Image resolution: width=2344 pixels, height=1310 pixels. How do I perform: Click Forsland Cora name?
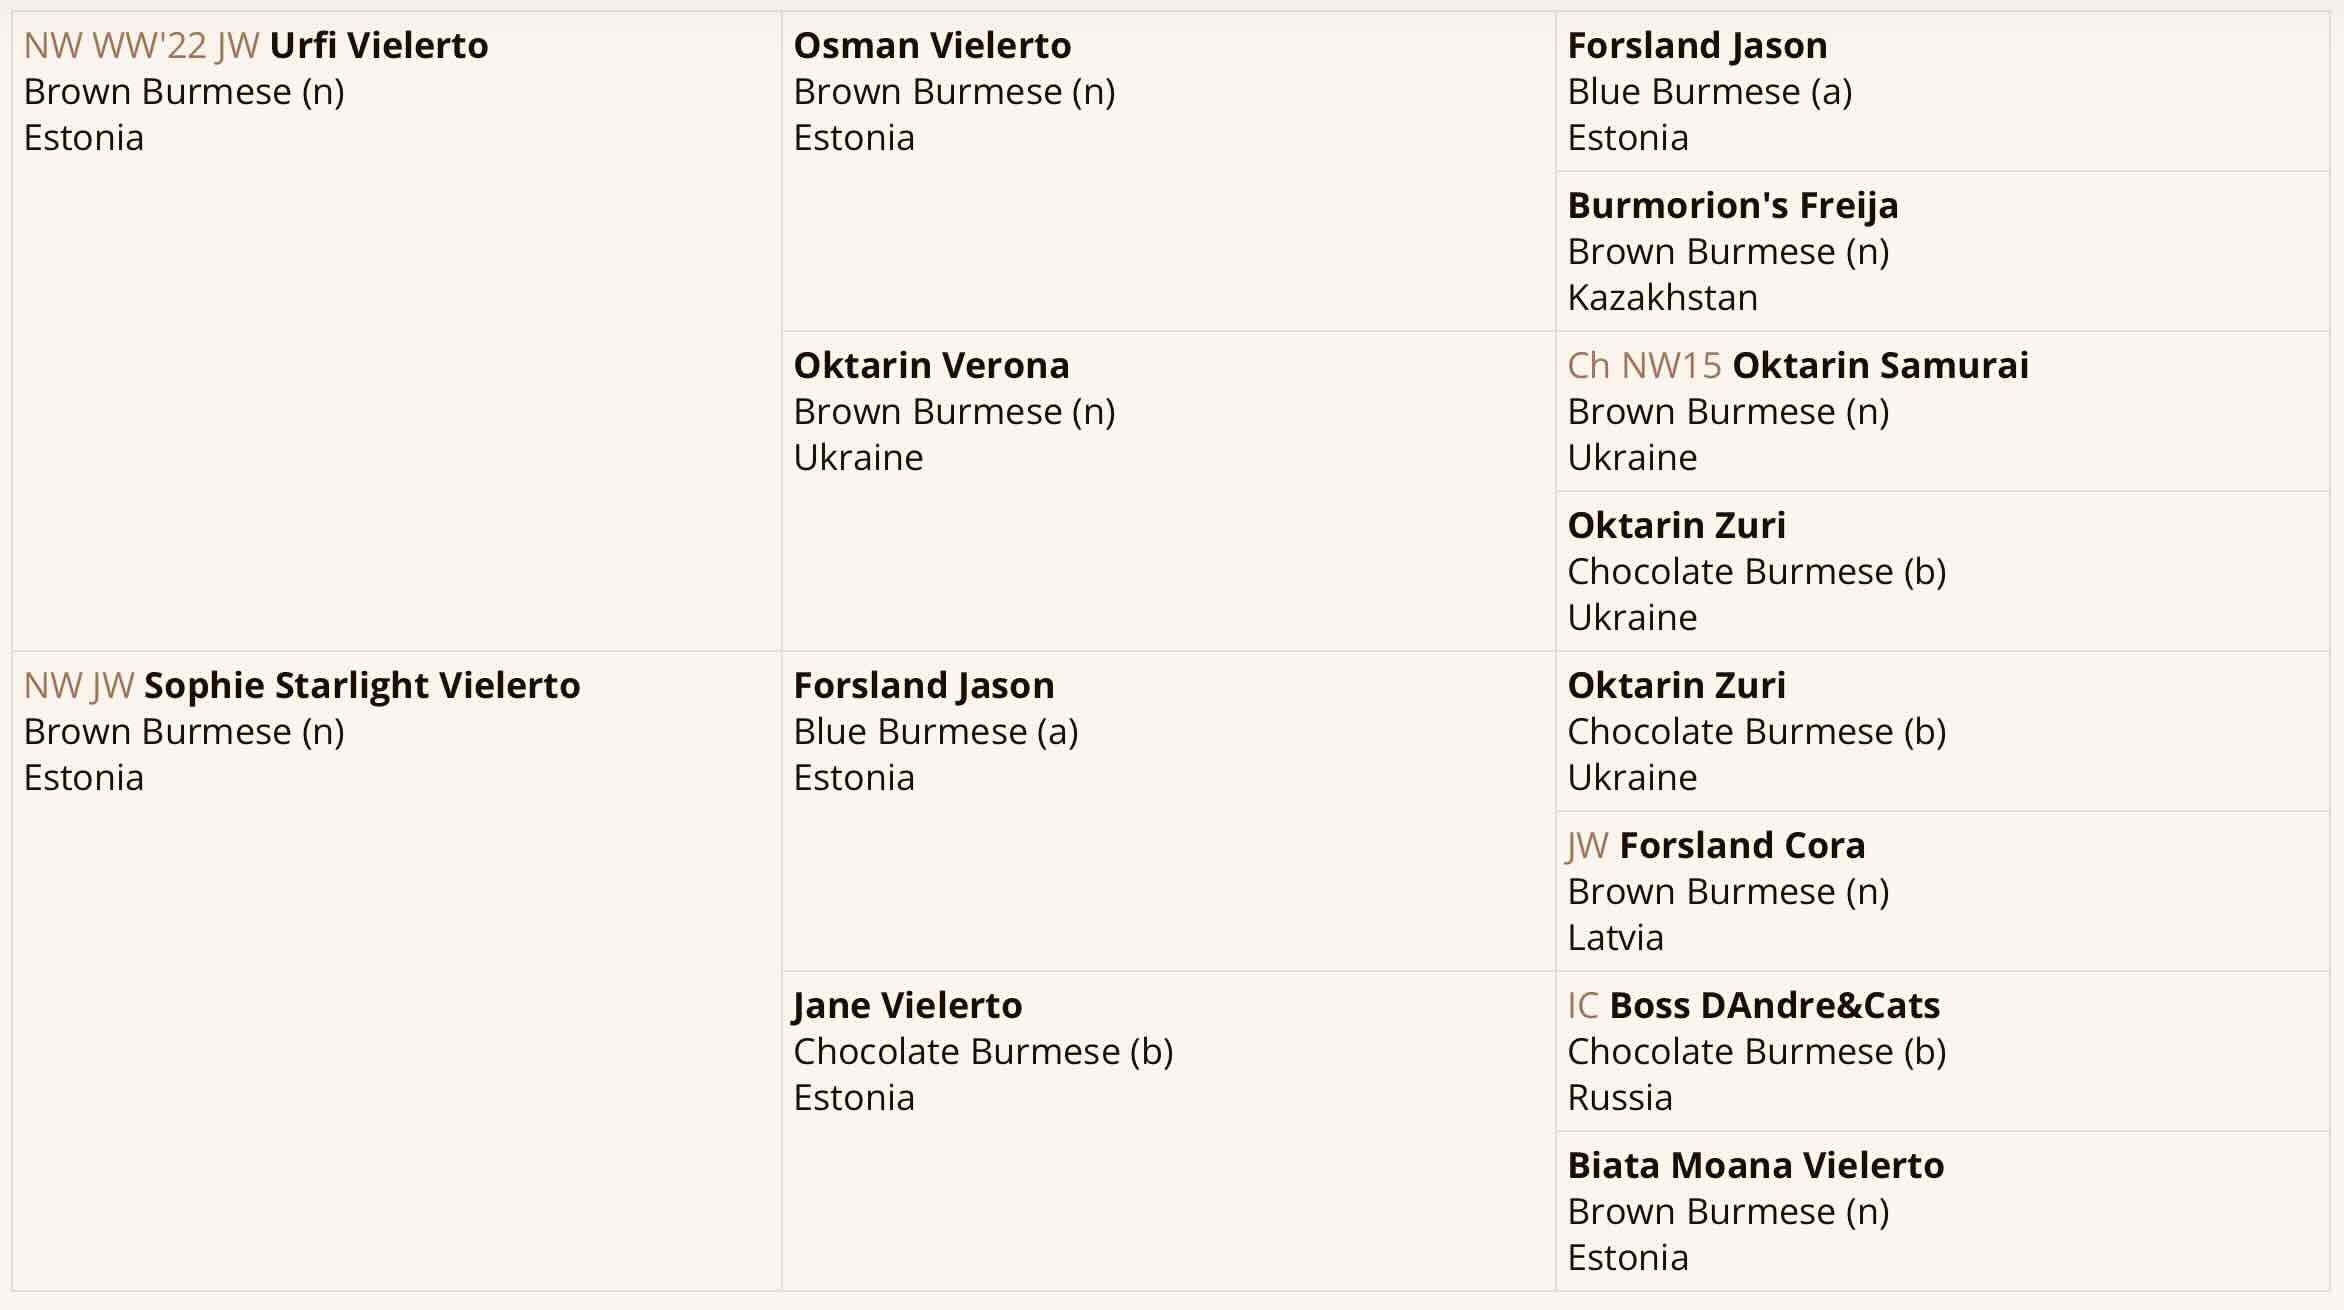click(x=1742, y=846)
